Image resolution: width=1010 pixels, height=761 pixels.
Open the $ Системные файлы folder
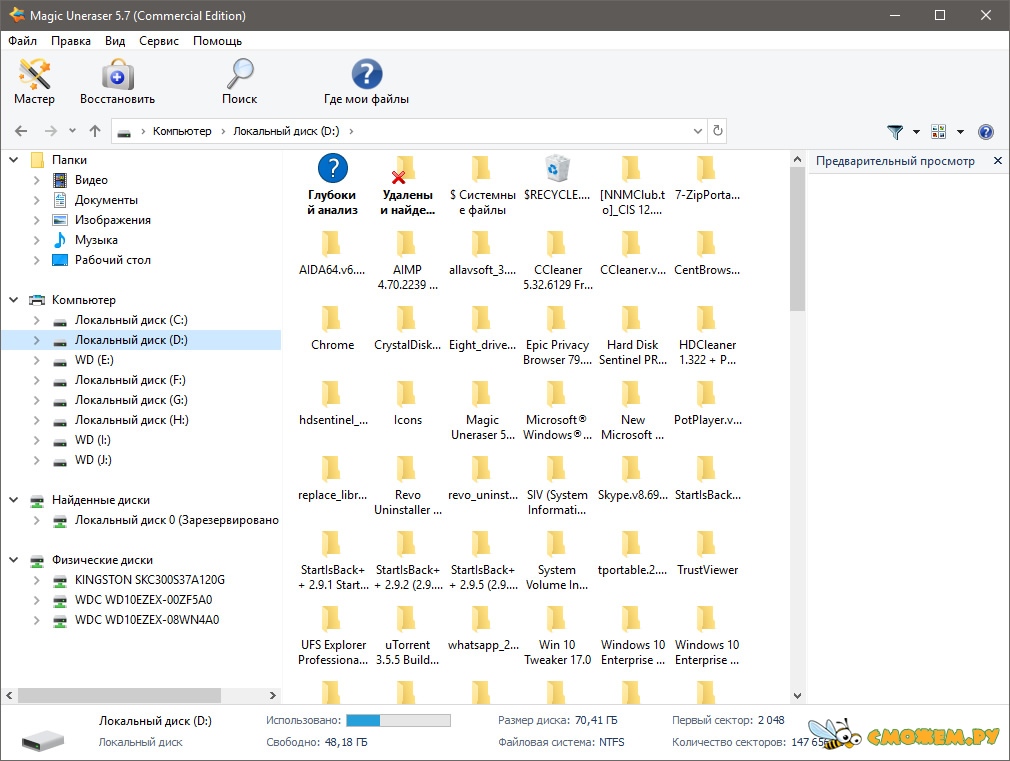[482, 185]
